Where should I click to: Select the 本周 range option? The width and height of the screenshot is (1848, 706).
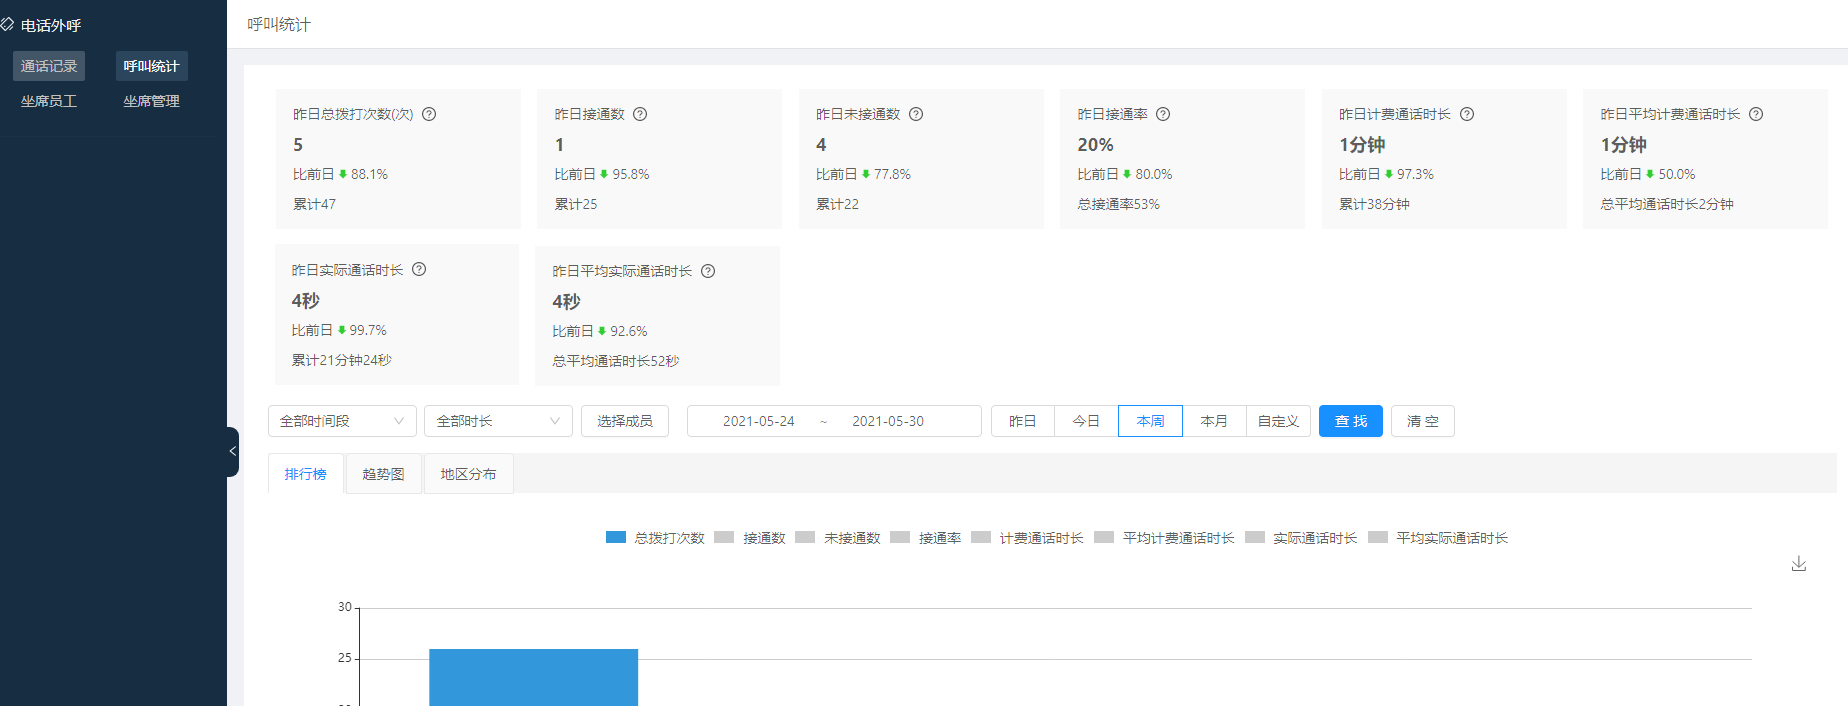(1151, 421)
